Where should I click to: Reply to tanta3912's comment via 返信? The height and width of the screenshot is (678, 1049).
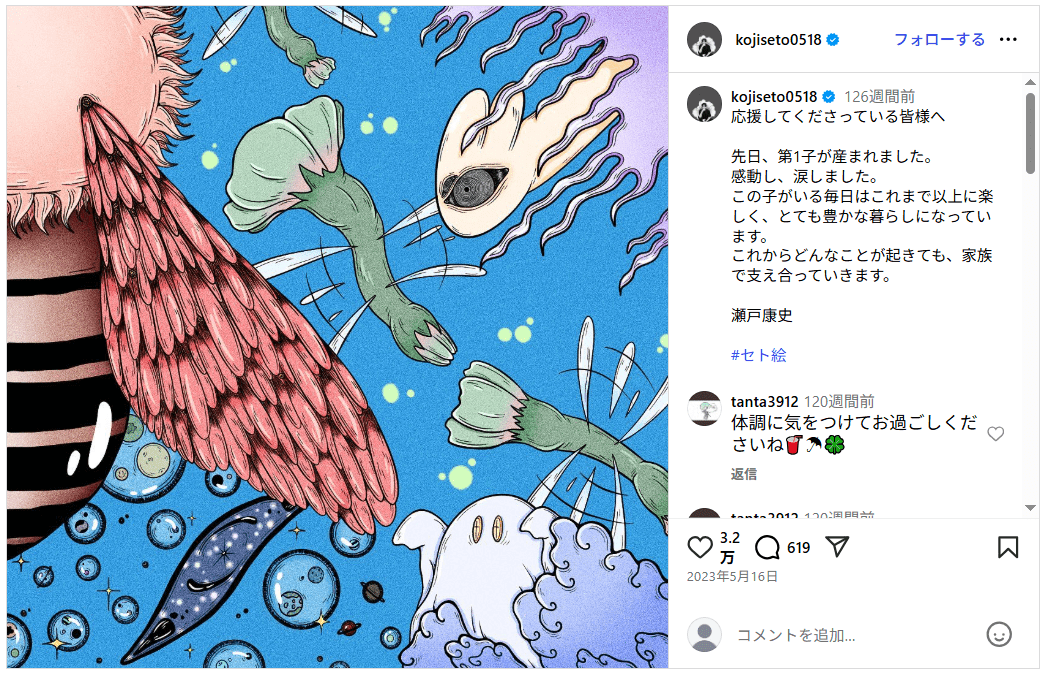(x=743, y=474)
